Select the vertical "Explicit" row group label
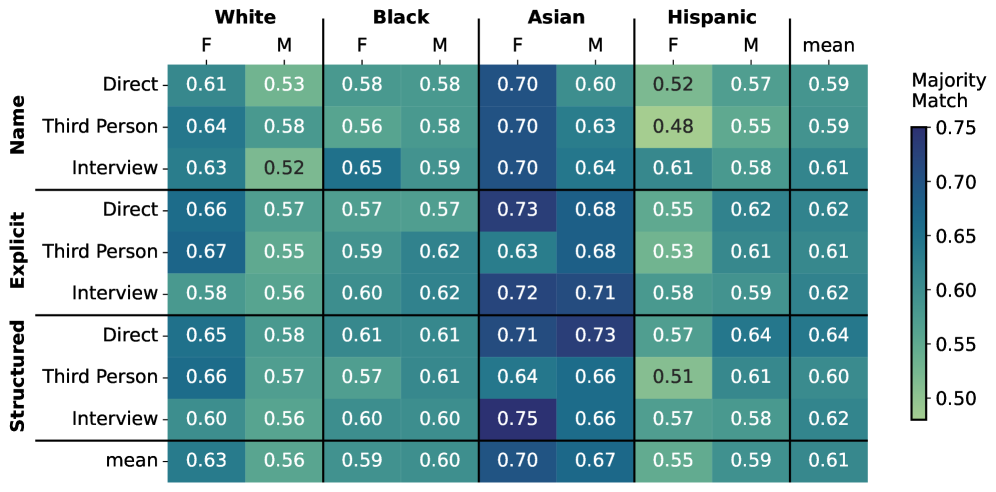This screenshot has height=492, width=996. (17, 251)
